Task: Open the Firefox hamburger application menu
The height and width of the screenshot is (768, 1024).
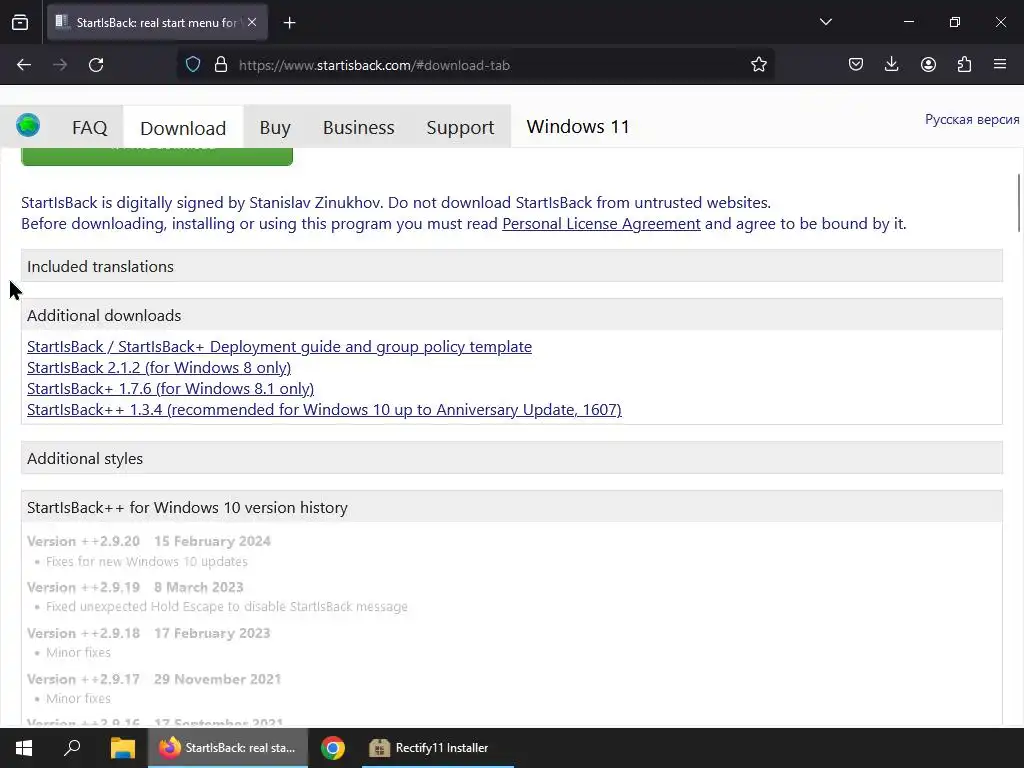Action: (x=1000, y=65)
